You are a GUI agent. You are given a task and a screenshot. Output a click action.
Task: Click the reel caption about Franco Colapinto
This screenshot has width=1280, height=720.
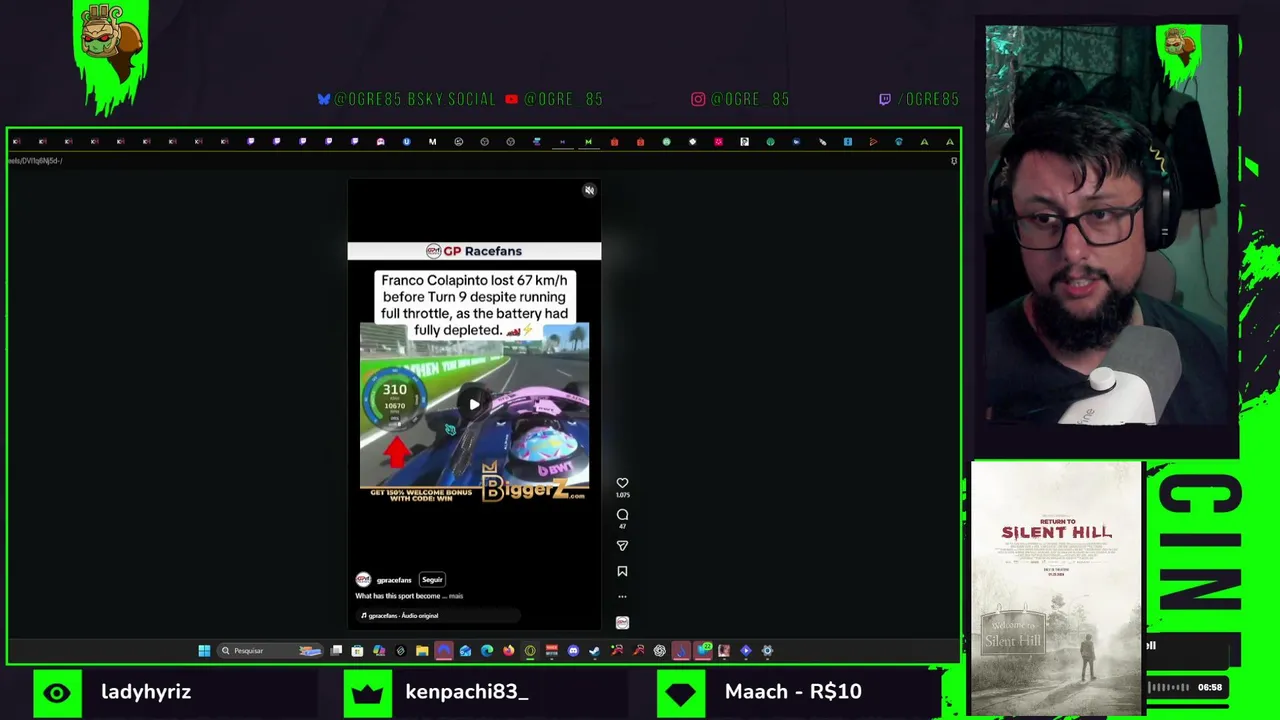click(474, 305)
